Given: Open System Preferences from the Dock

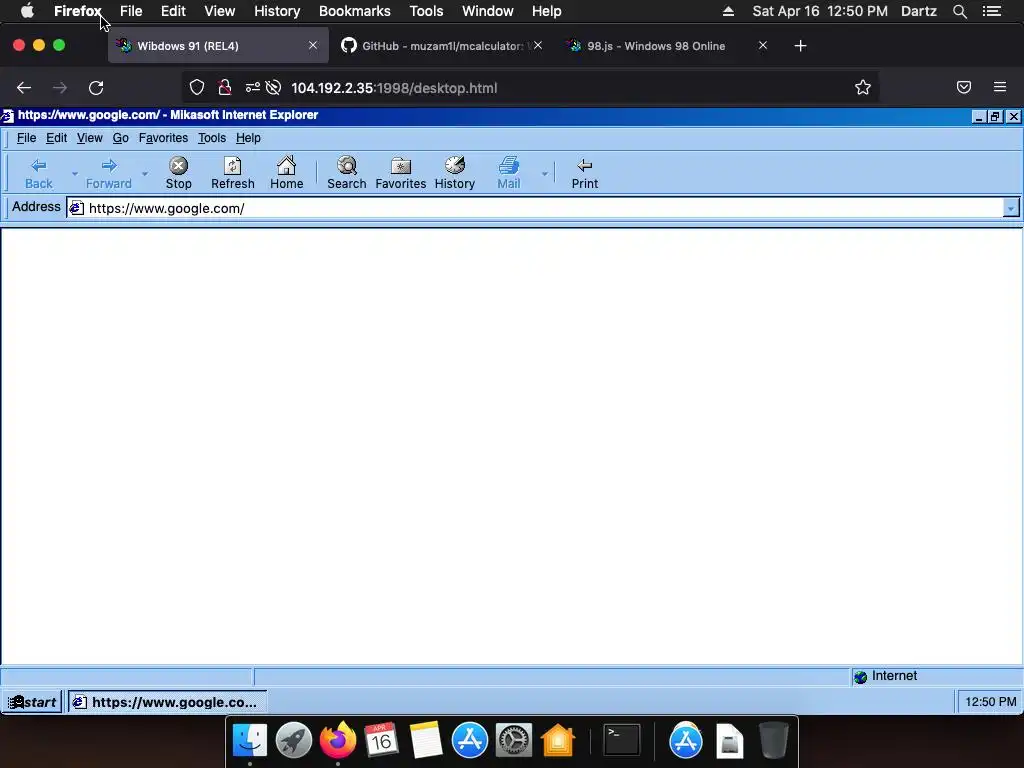Looking at the screenshot, I should coord(513,741).
